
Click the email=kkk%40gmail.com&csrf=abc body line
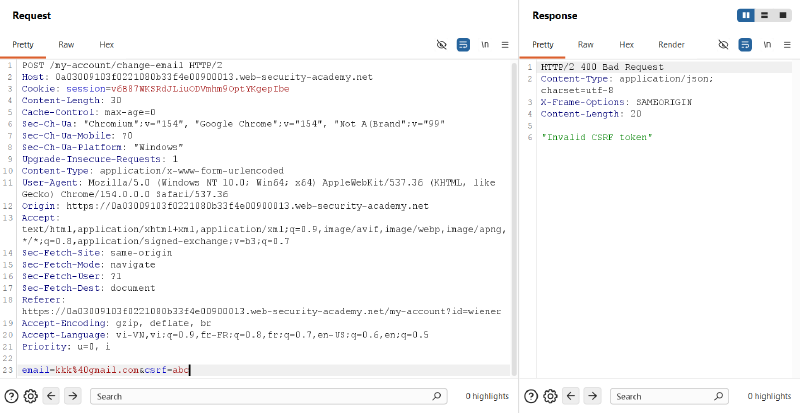coord(106,370)
